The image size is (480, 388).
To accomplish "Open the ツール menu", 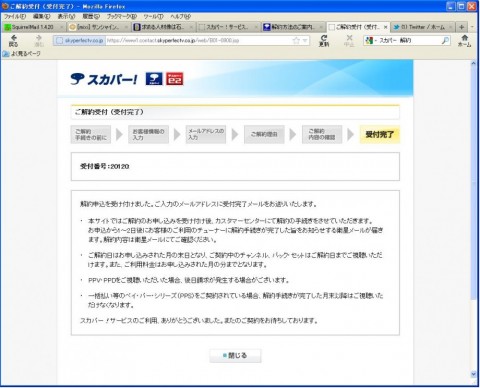I will coord(153,16).
